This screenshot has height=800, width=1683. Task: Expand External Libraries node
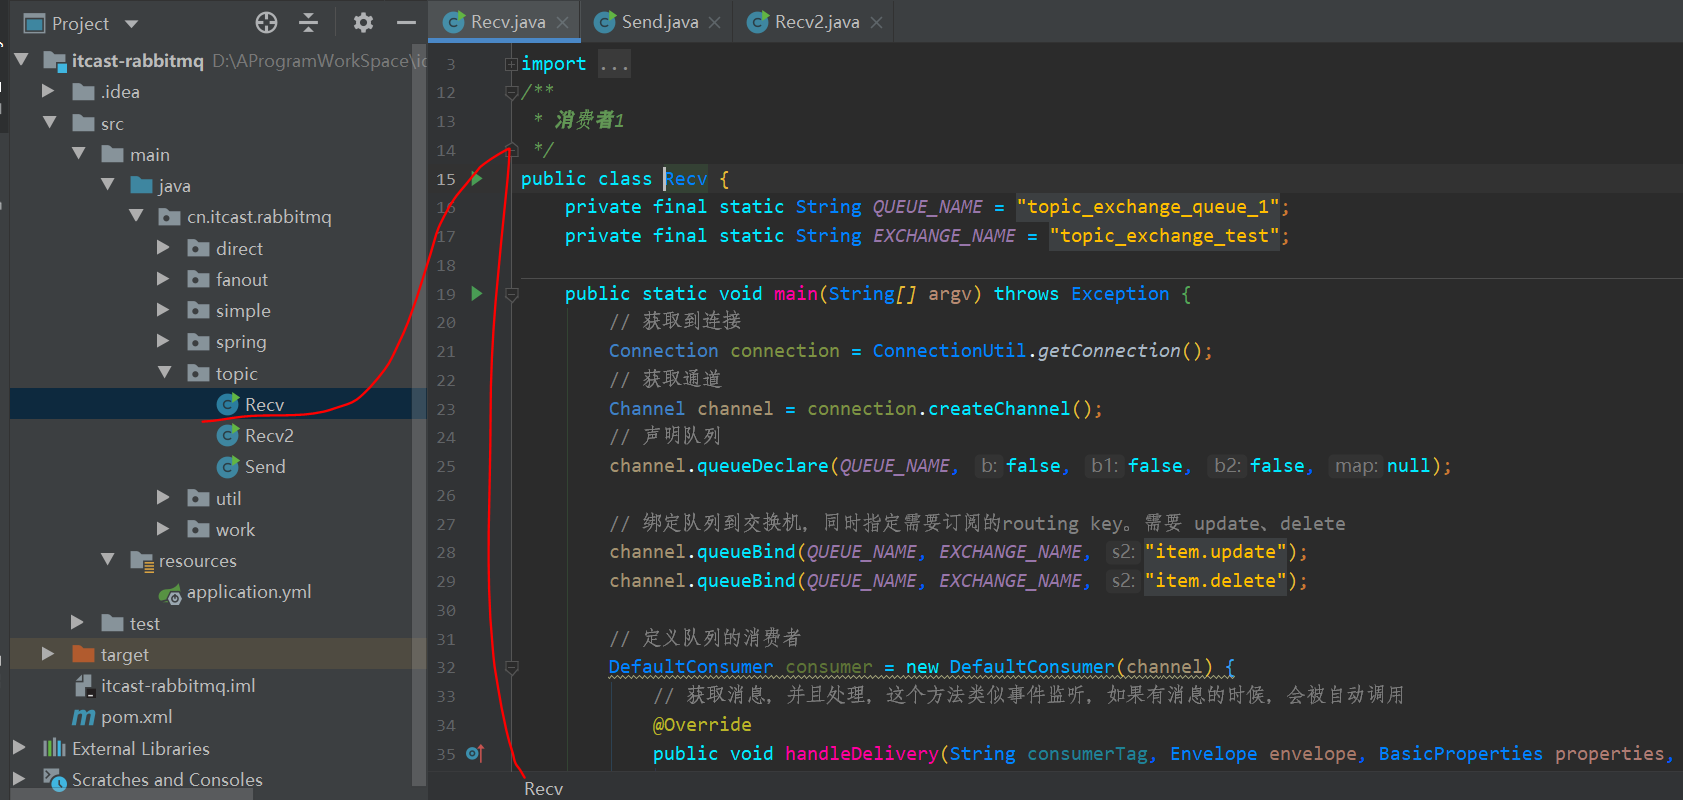pyautogui.click(x=18, y=747)
